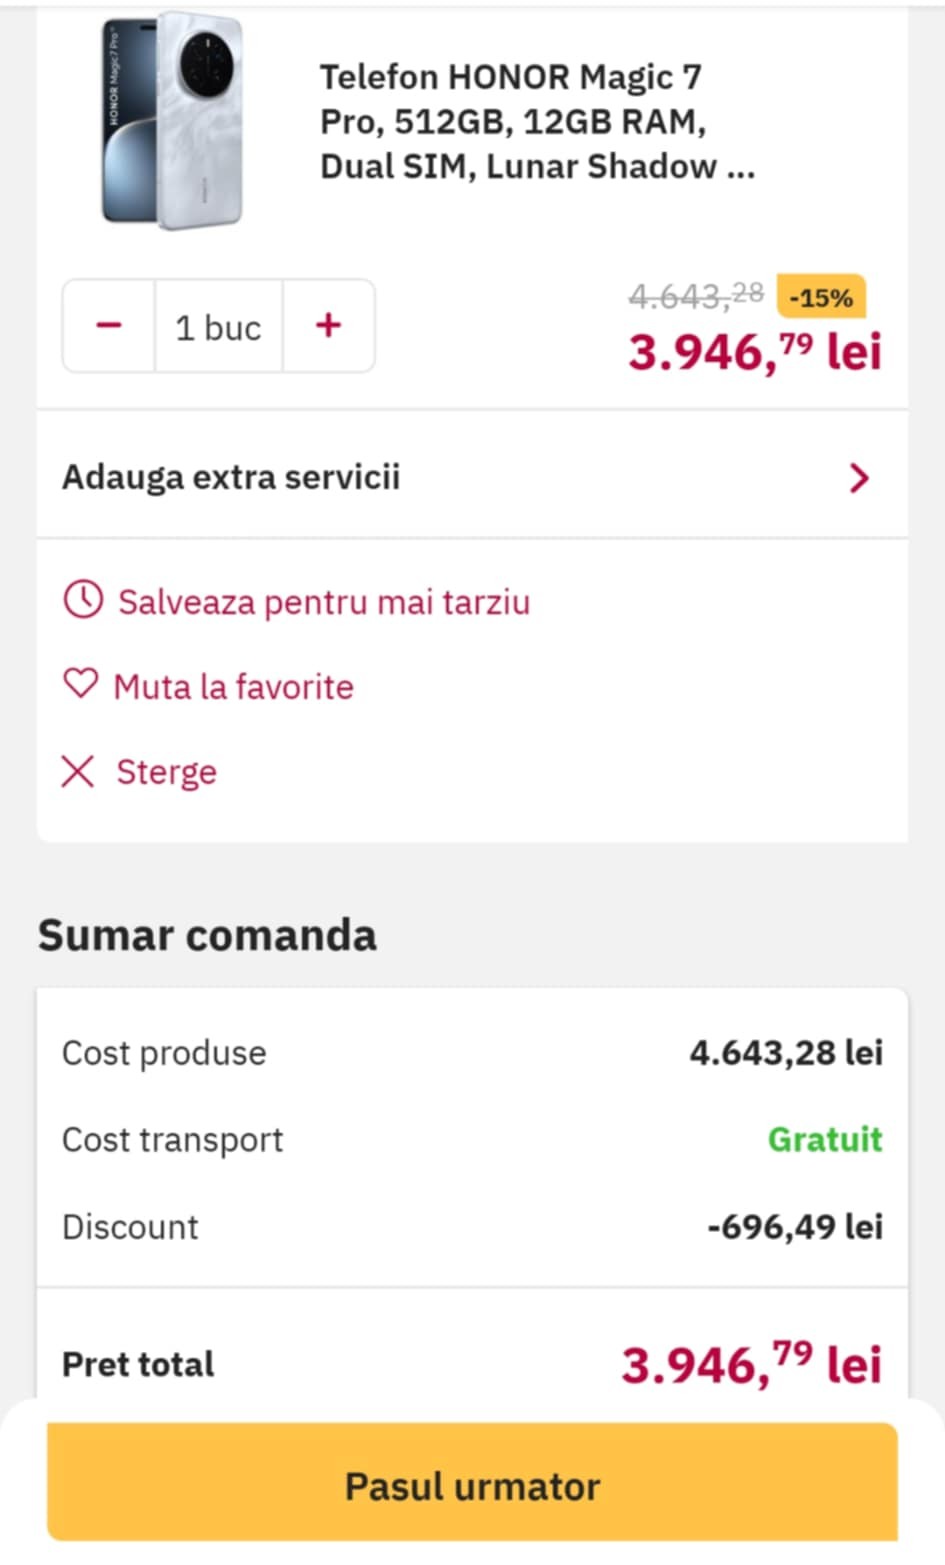The height and width of the screenshot is (1565, 945).
Task: Open the Adauga extra servicii row
Action: click(x=232, y=477)
